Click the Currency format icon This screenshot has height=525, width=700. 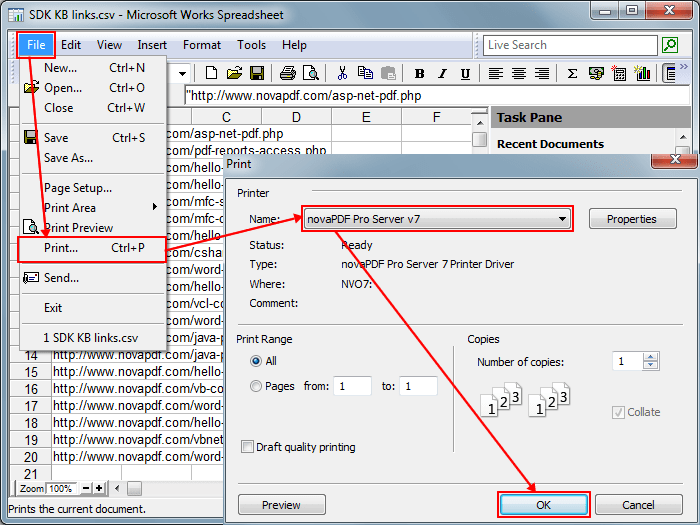pos(596,73)
